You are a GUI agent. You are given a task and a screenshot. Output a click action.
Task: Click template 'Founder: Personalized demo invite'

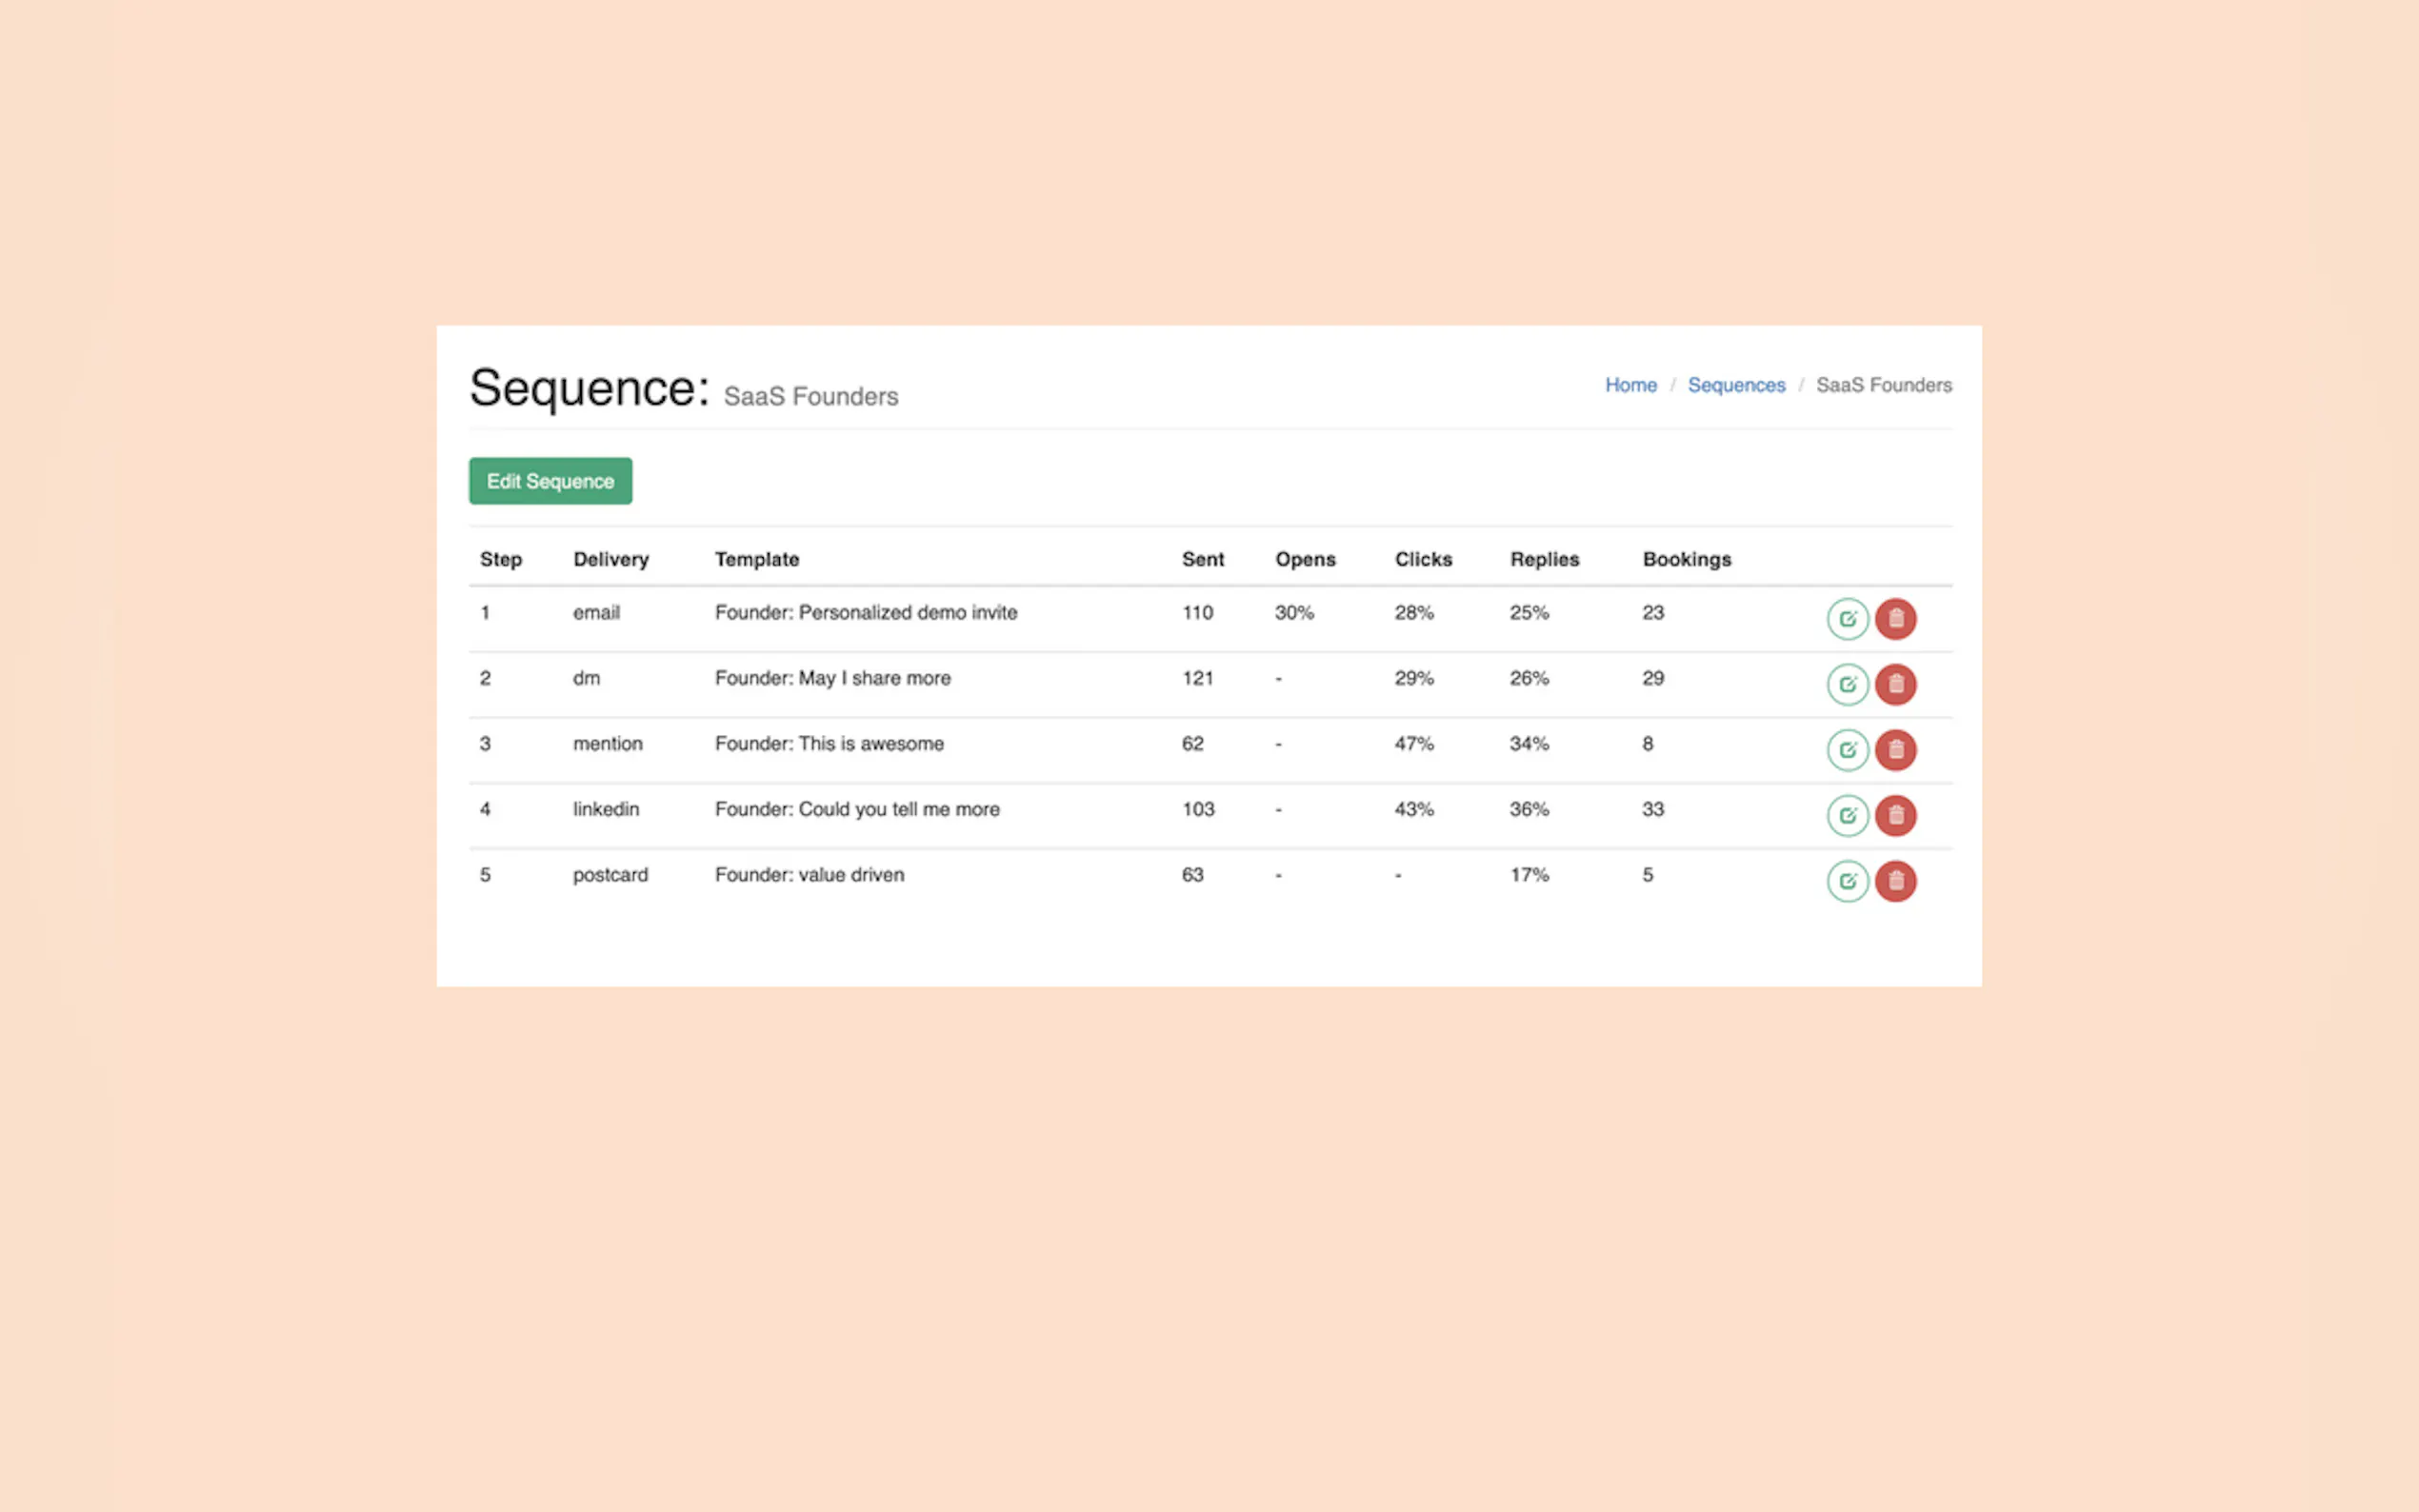click(x=866, y=613)
